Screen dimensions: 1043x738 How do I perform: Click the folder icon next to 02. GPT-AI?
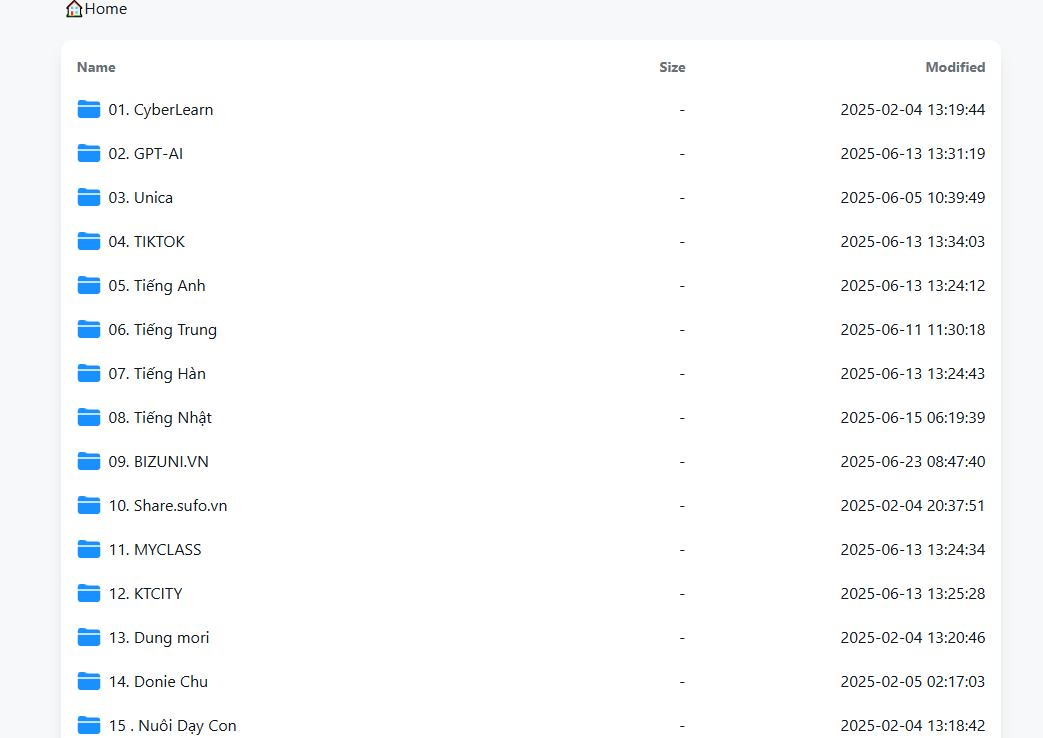89,153
